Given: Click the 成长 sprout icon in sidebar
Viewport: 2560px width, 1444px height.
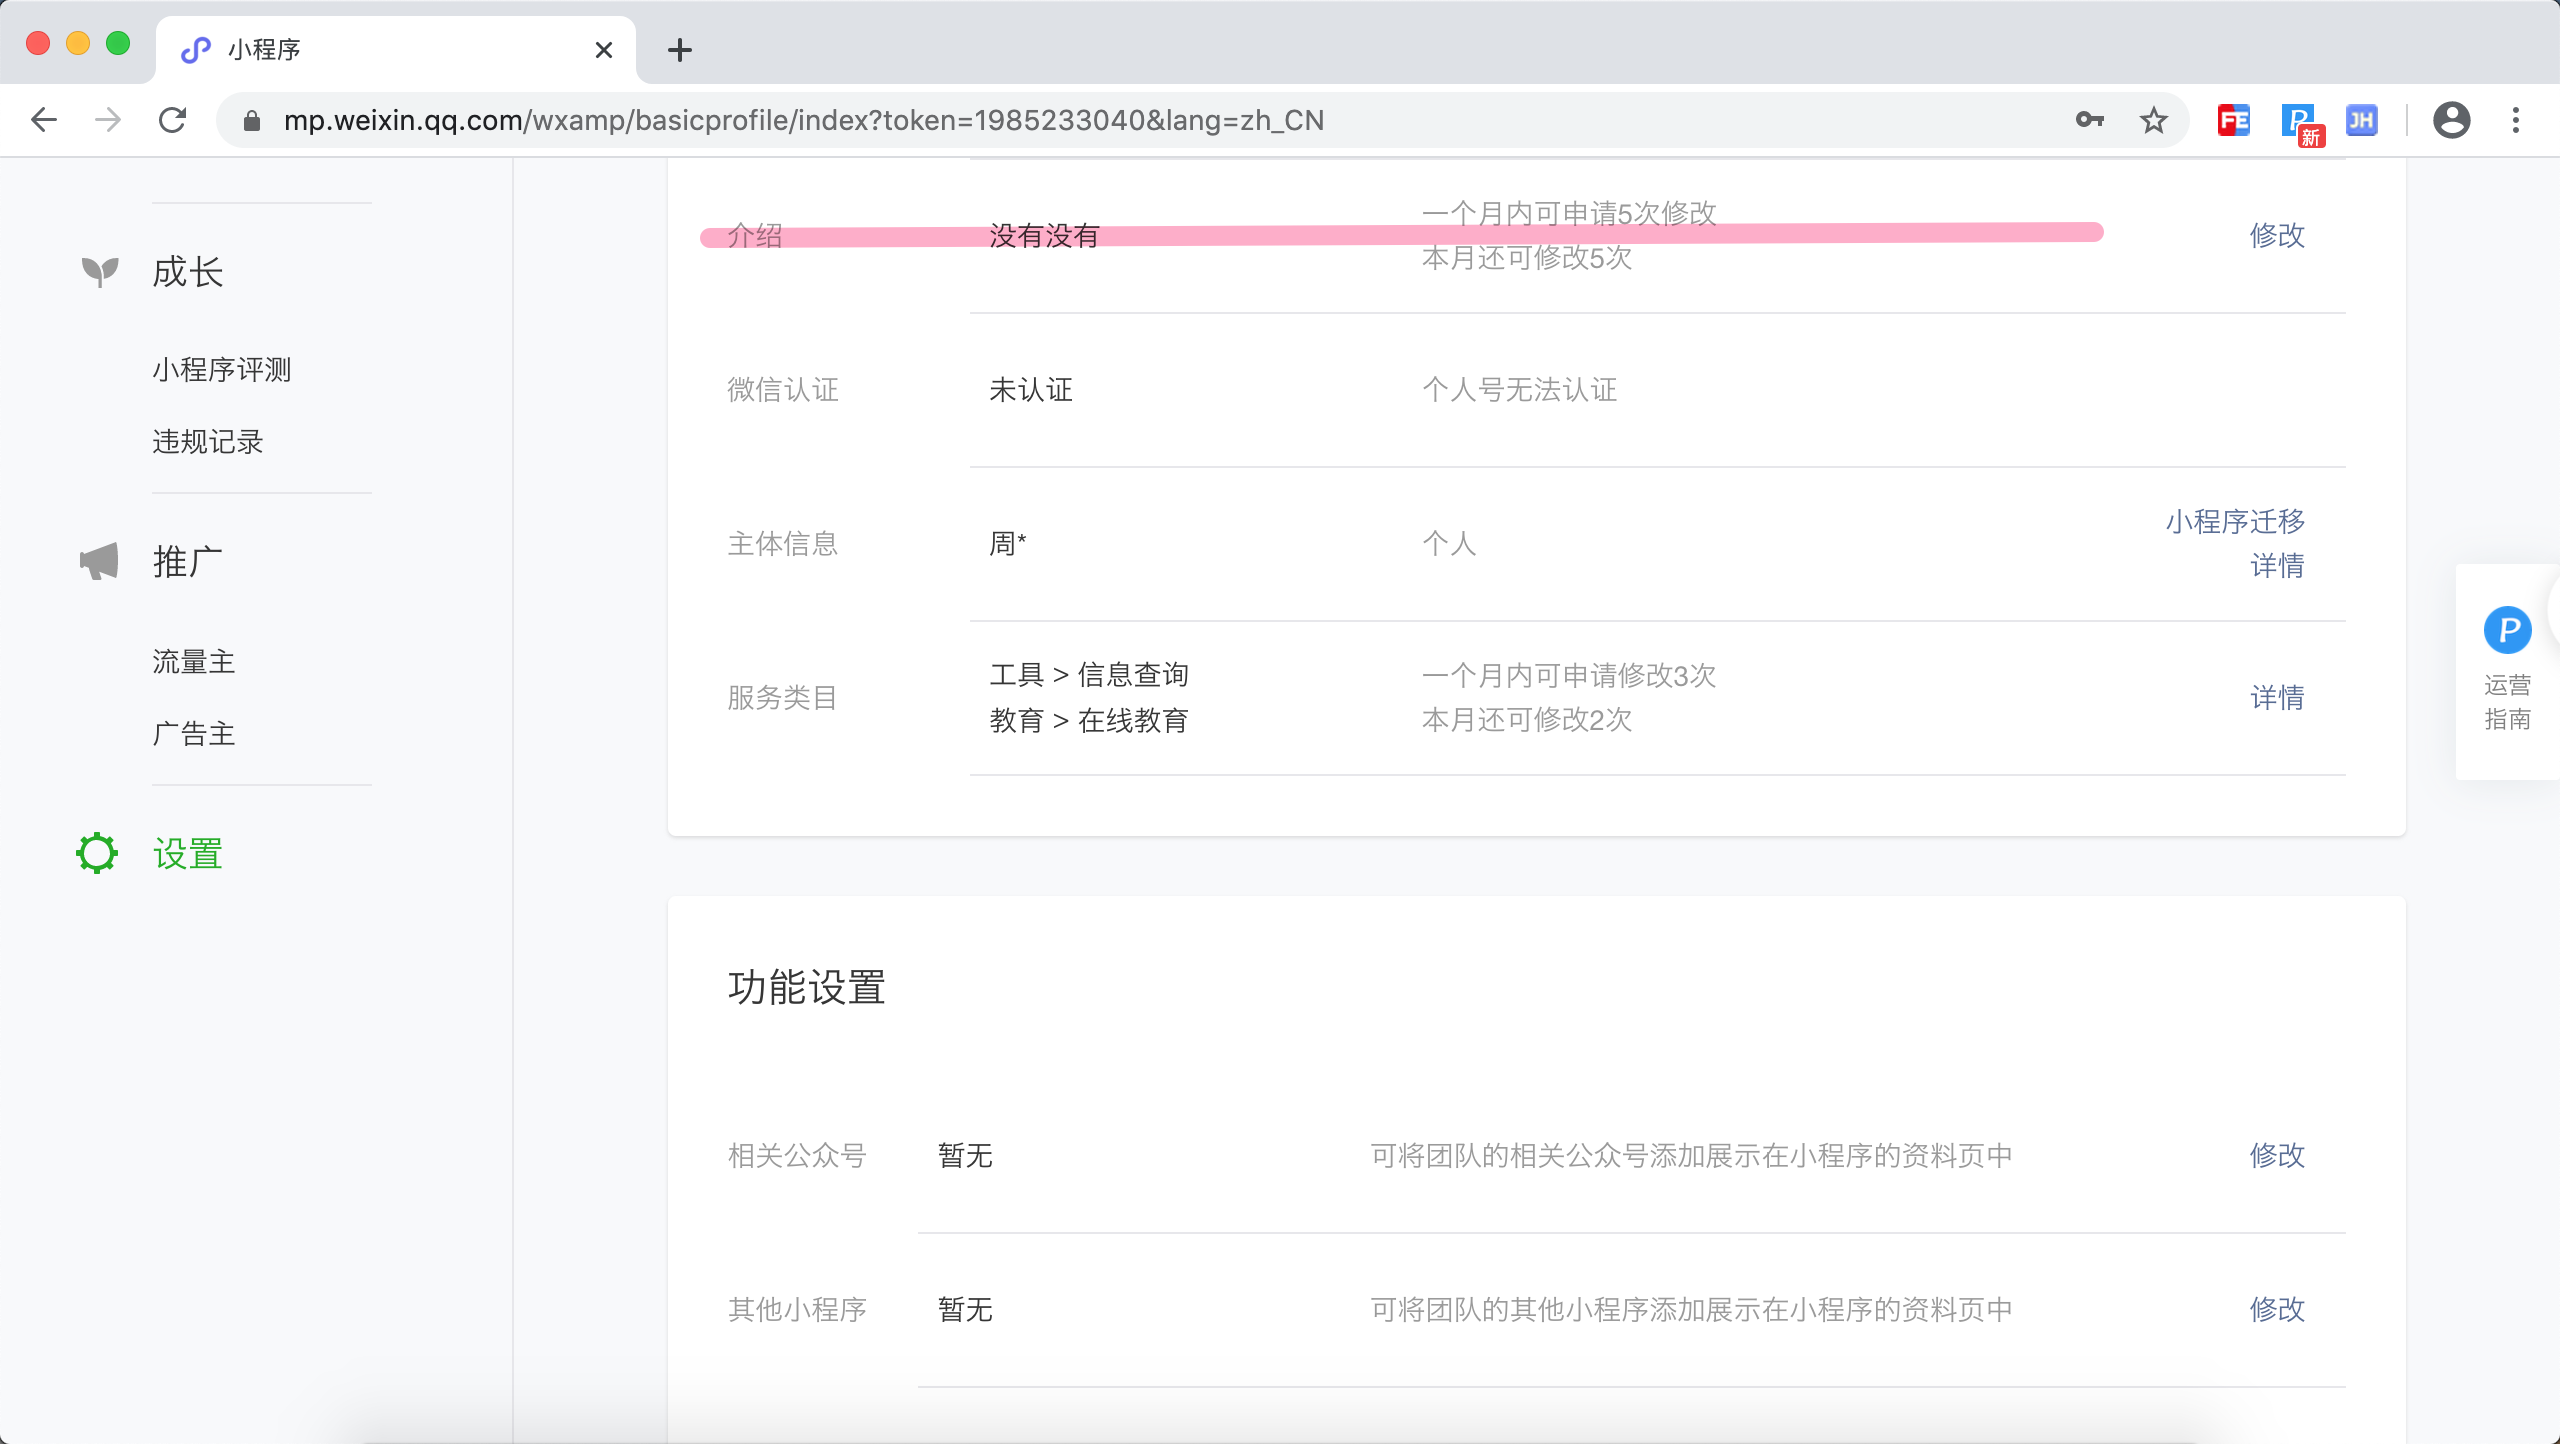Looking at the screenshot, I should [x=100, y=271].
